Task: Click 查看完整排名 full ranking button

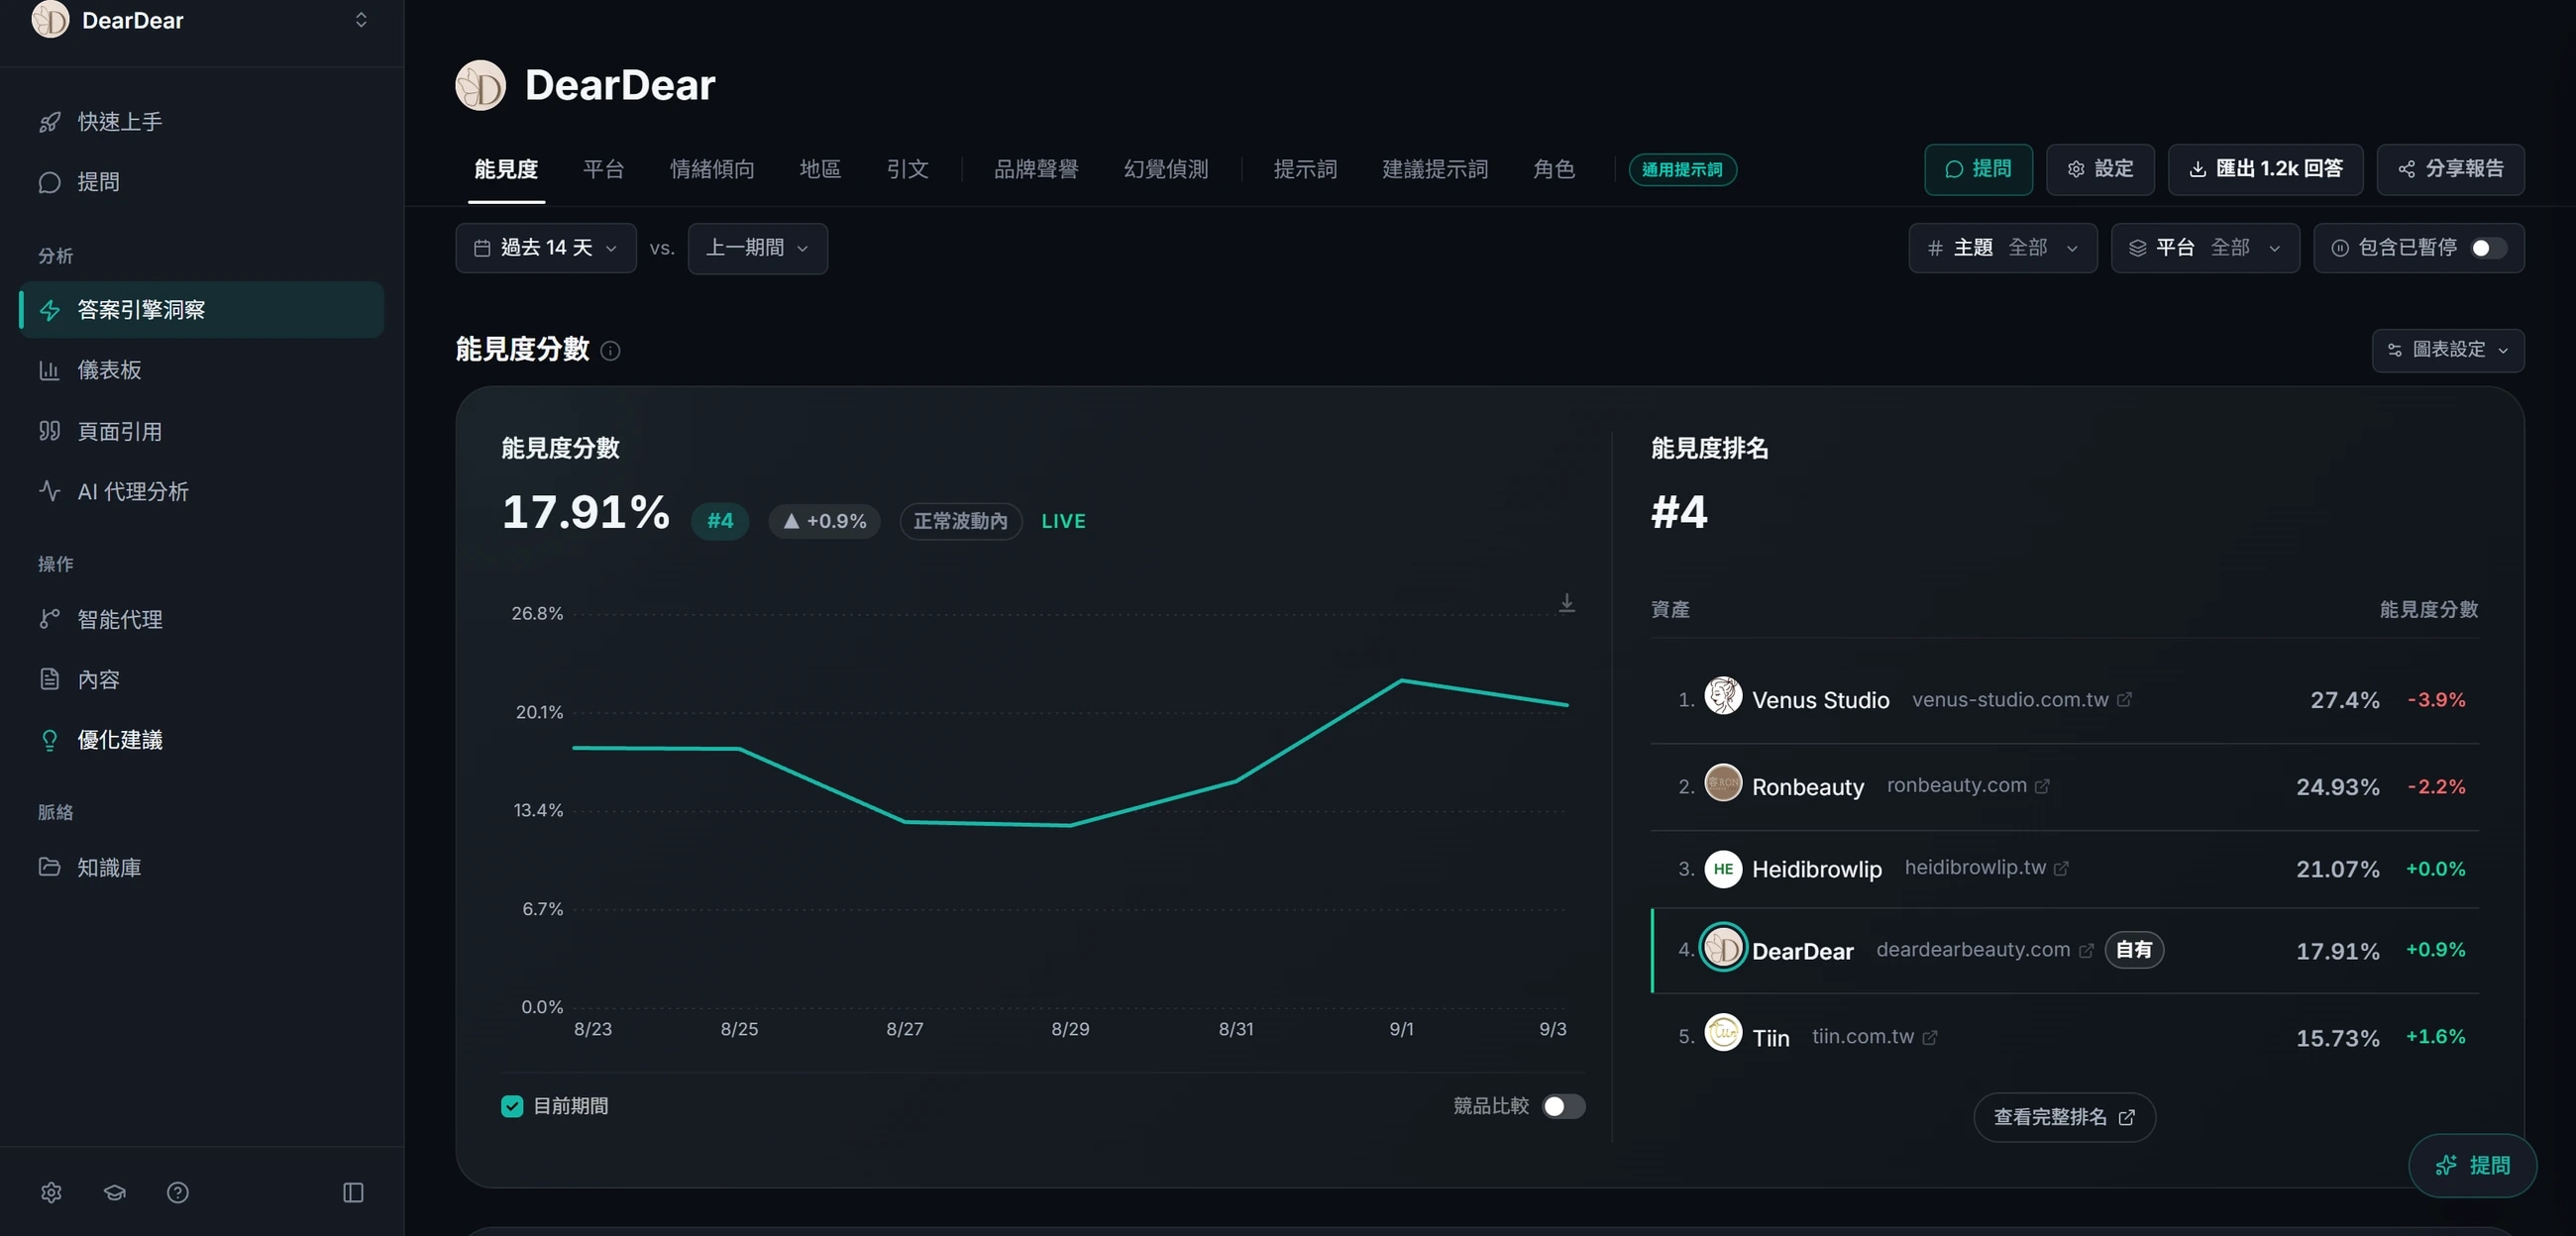Action: (2064, 1117)
